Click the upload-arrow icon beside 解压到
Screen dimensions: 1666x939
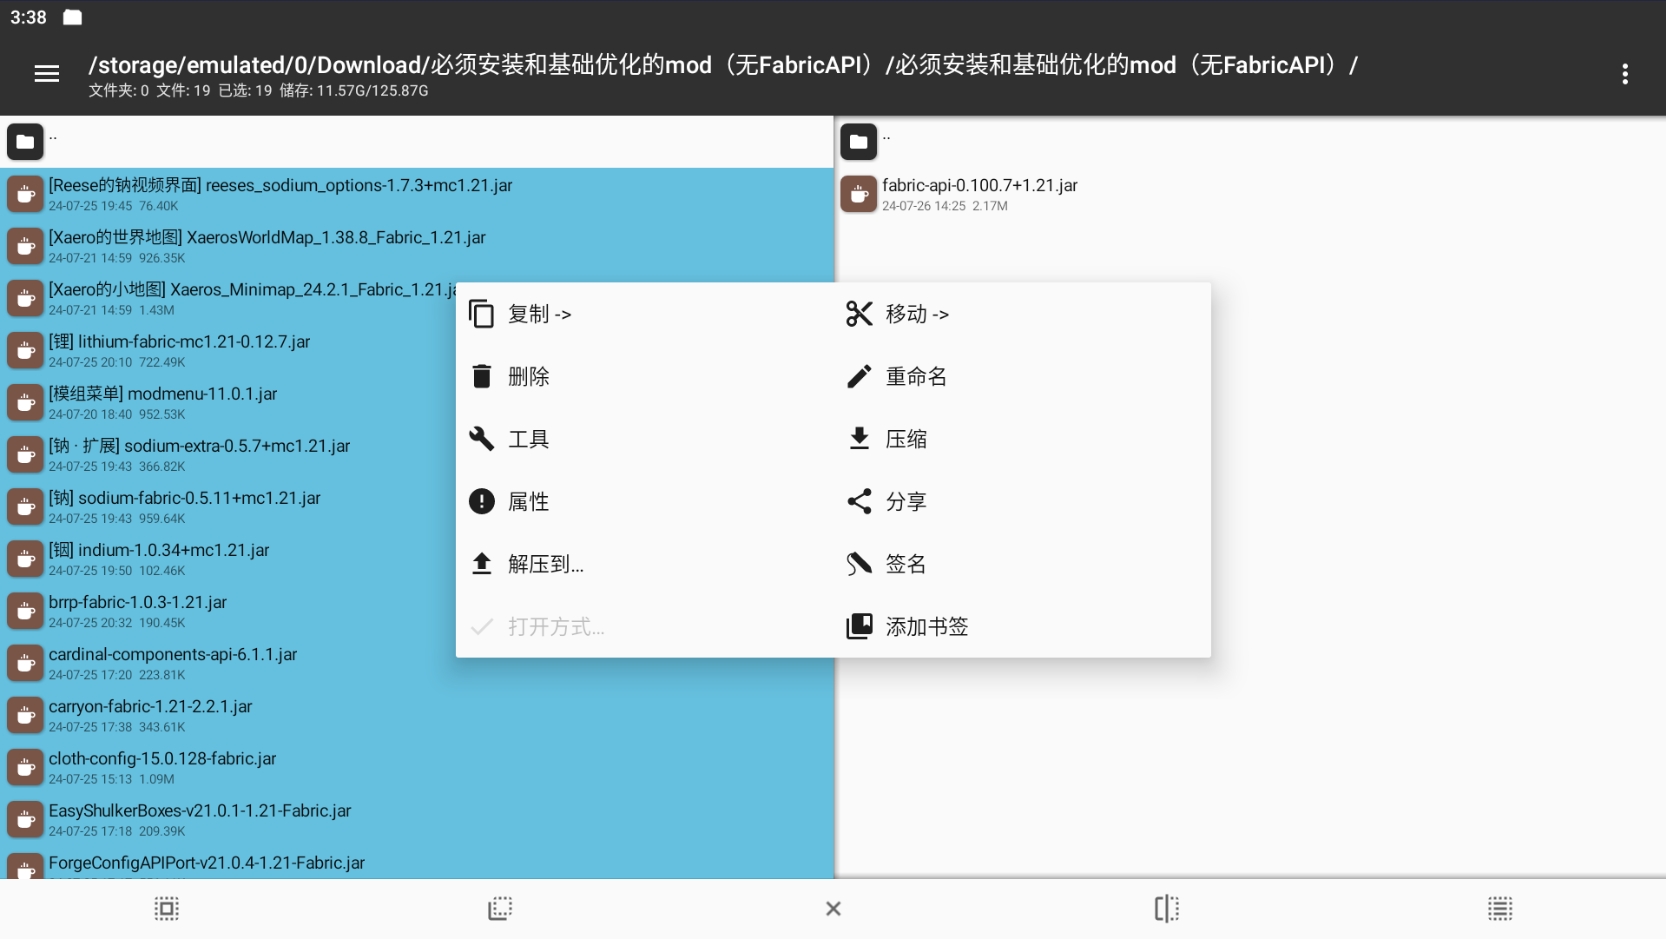482,564
